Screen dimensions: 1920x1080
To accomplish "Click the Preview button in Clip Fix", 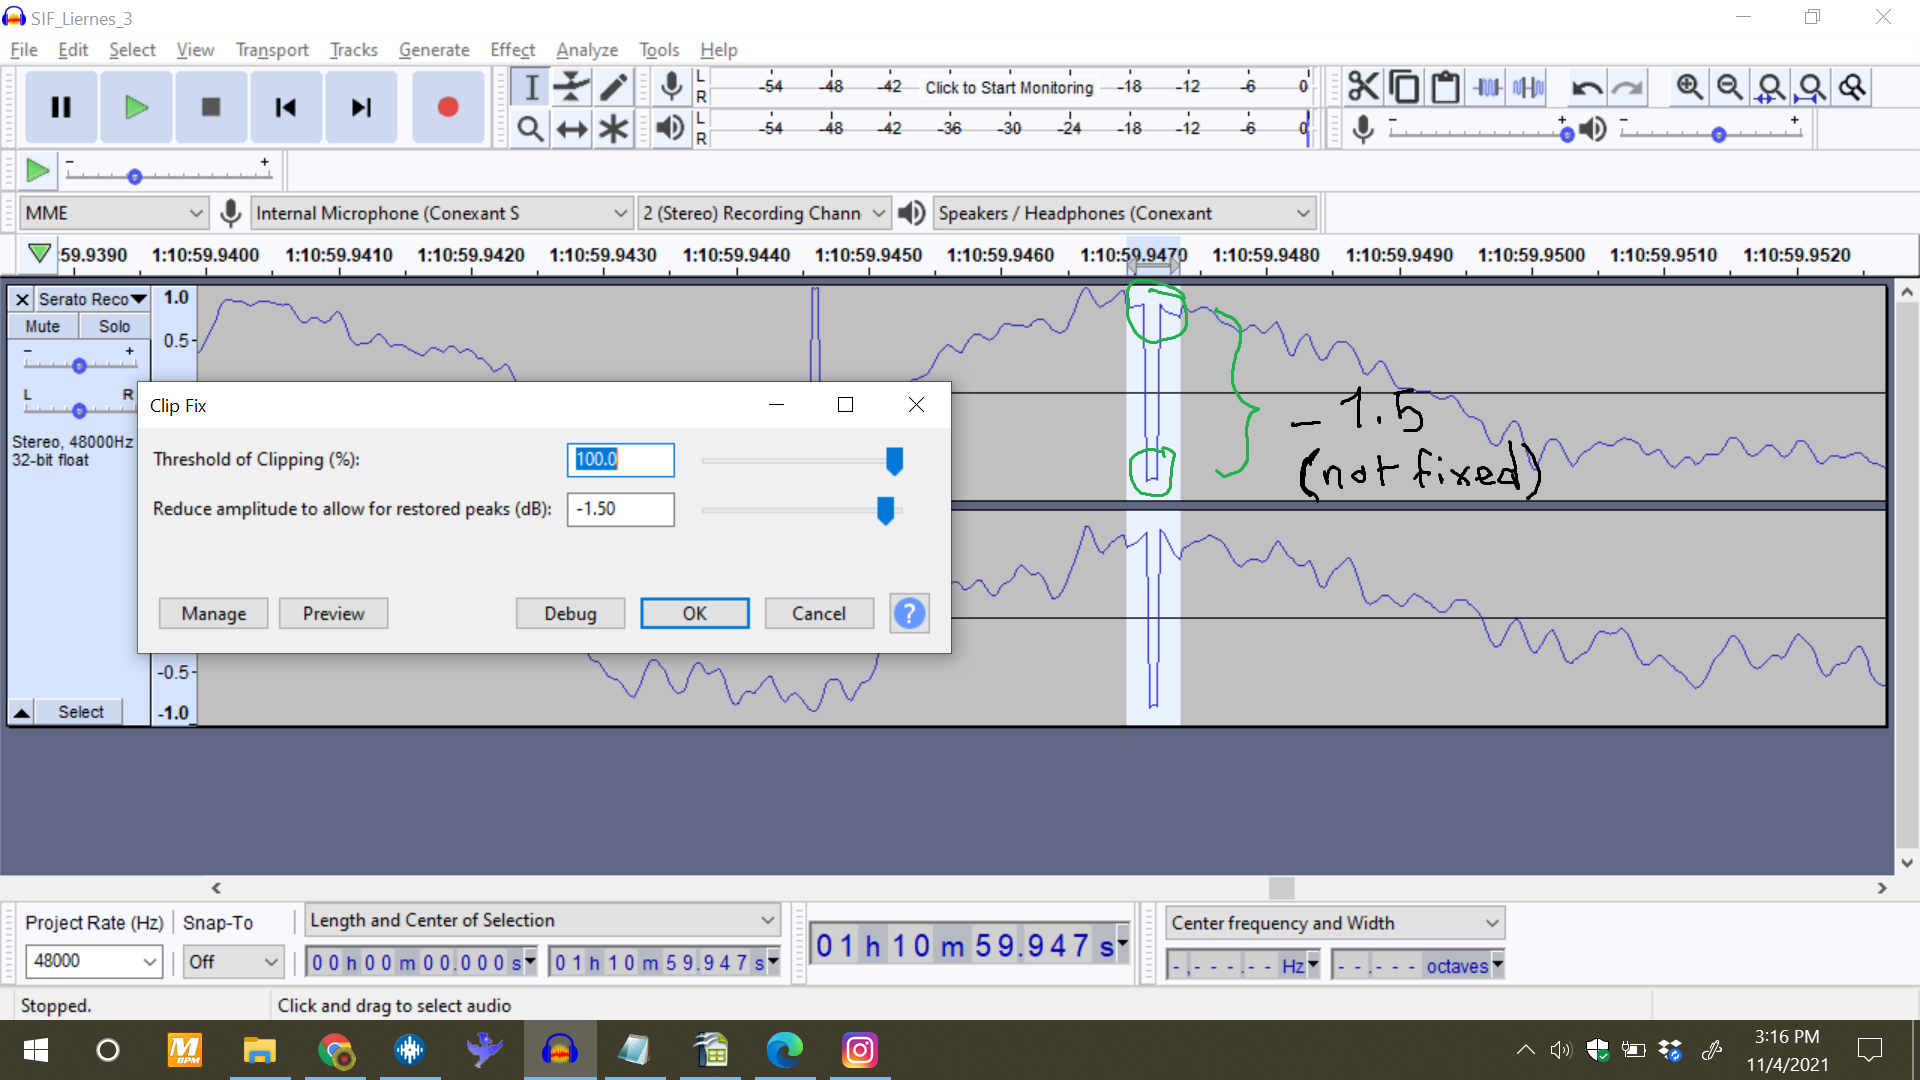I will 333,613.
